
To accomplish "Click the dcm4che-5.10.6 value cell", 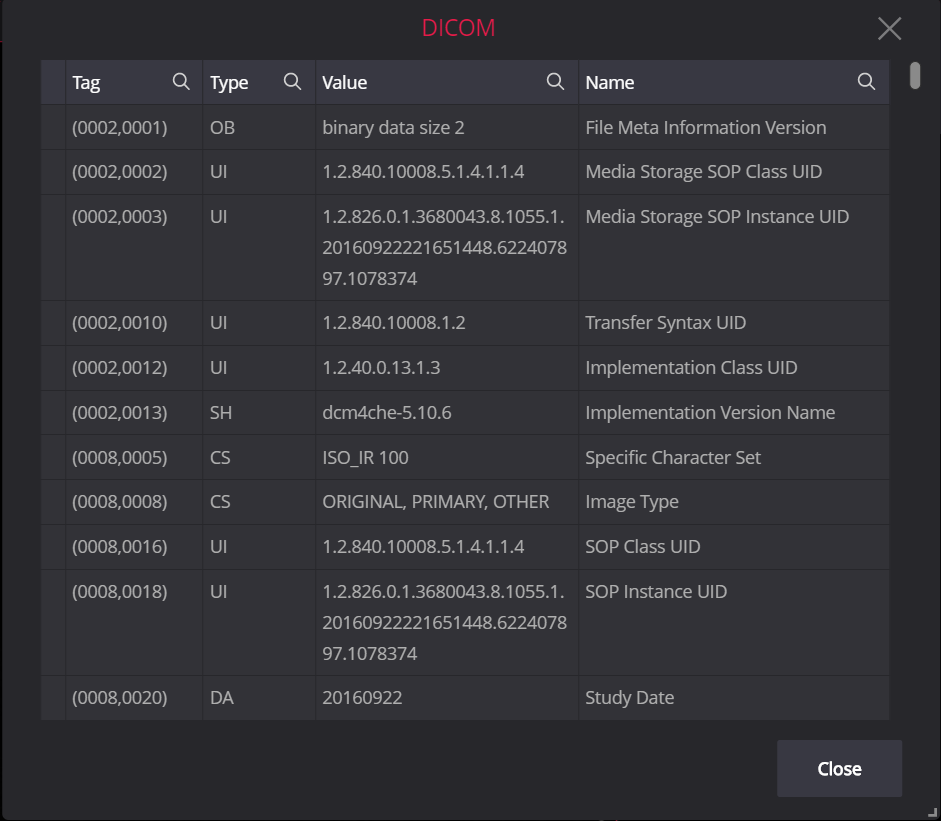I will tap(446, 412).
